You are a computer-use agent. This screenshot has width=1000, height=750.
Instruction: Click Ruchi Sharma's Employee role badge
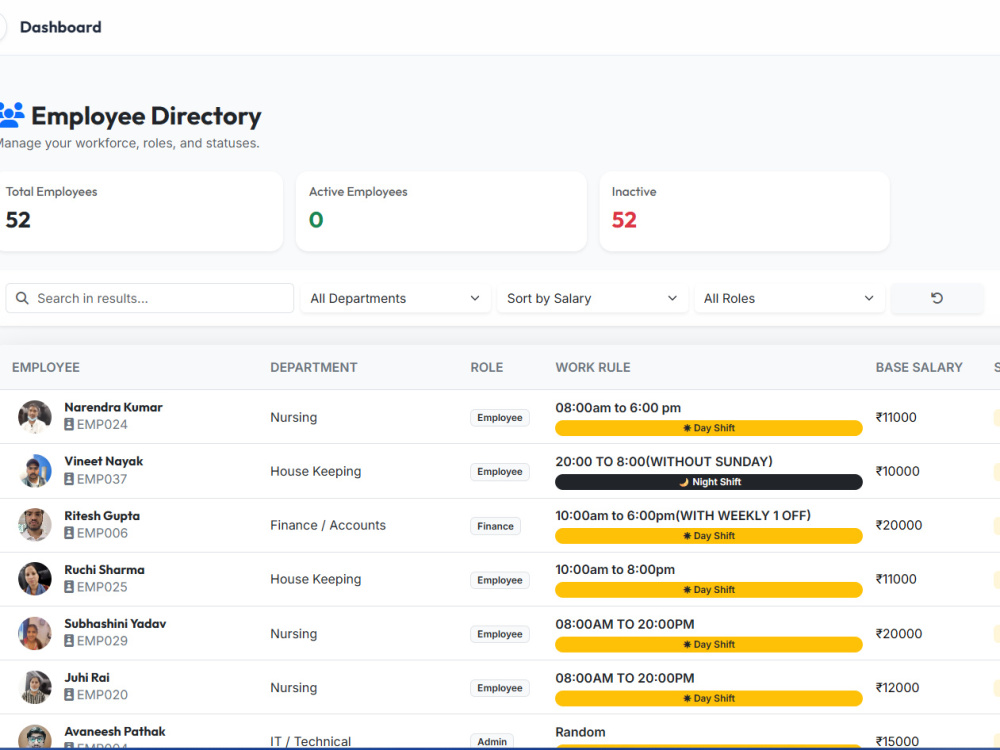coord(500,580)
